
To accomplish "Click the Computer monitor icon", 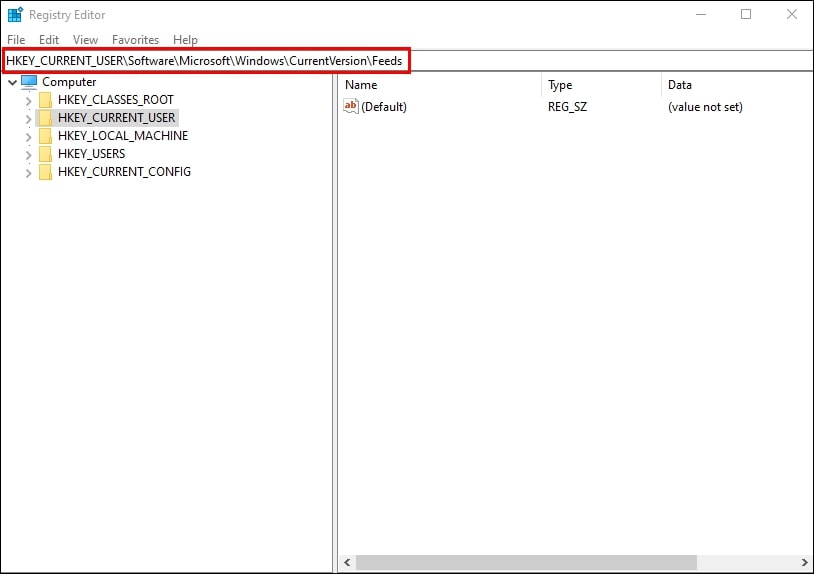I will pyautogui.click(x=29, y=82).
